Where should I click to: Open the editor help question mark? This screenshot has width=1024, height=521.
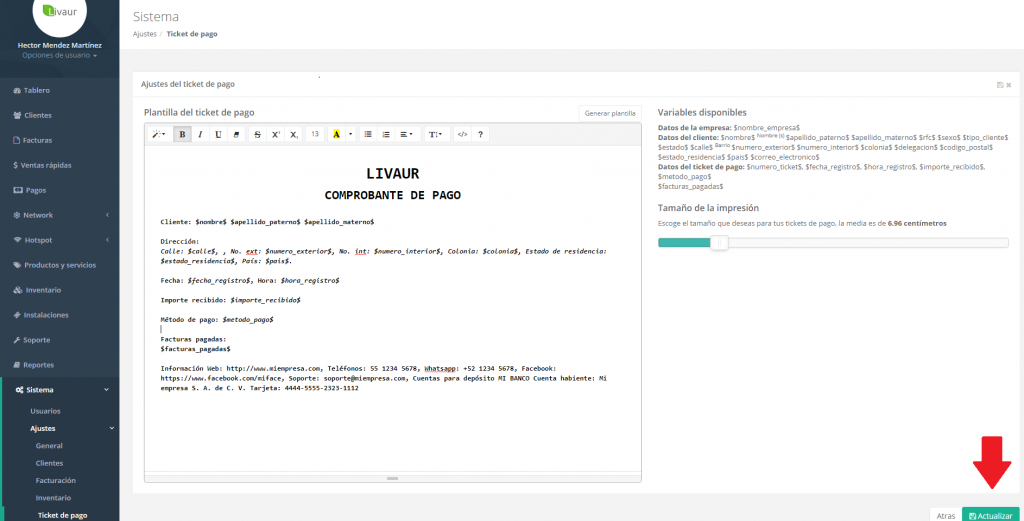(480, 134)
